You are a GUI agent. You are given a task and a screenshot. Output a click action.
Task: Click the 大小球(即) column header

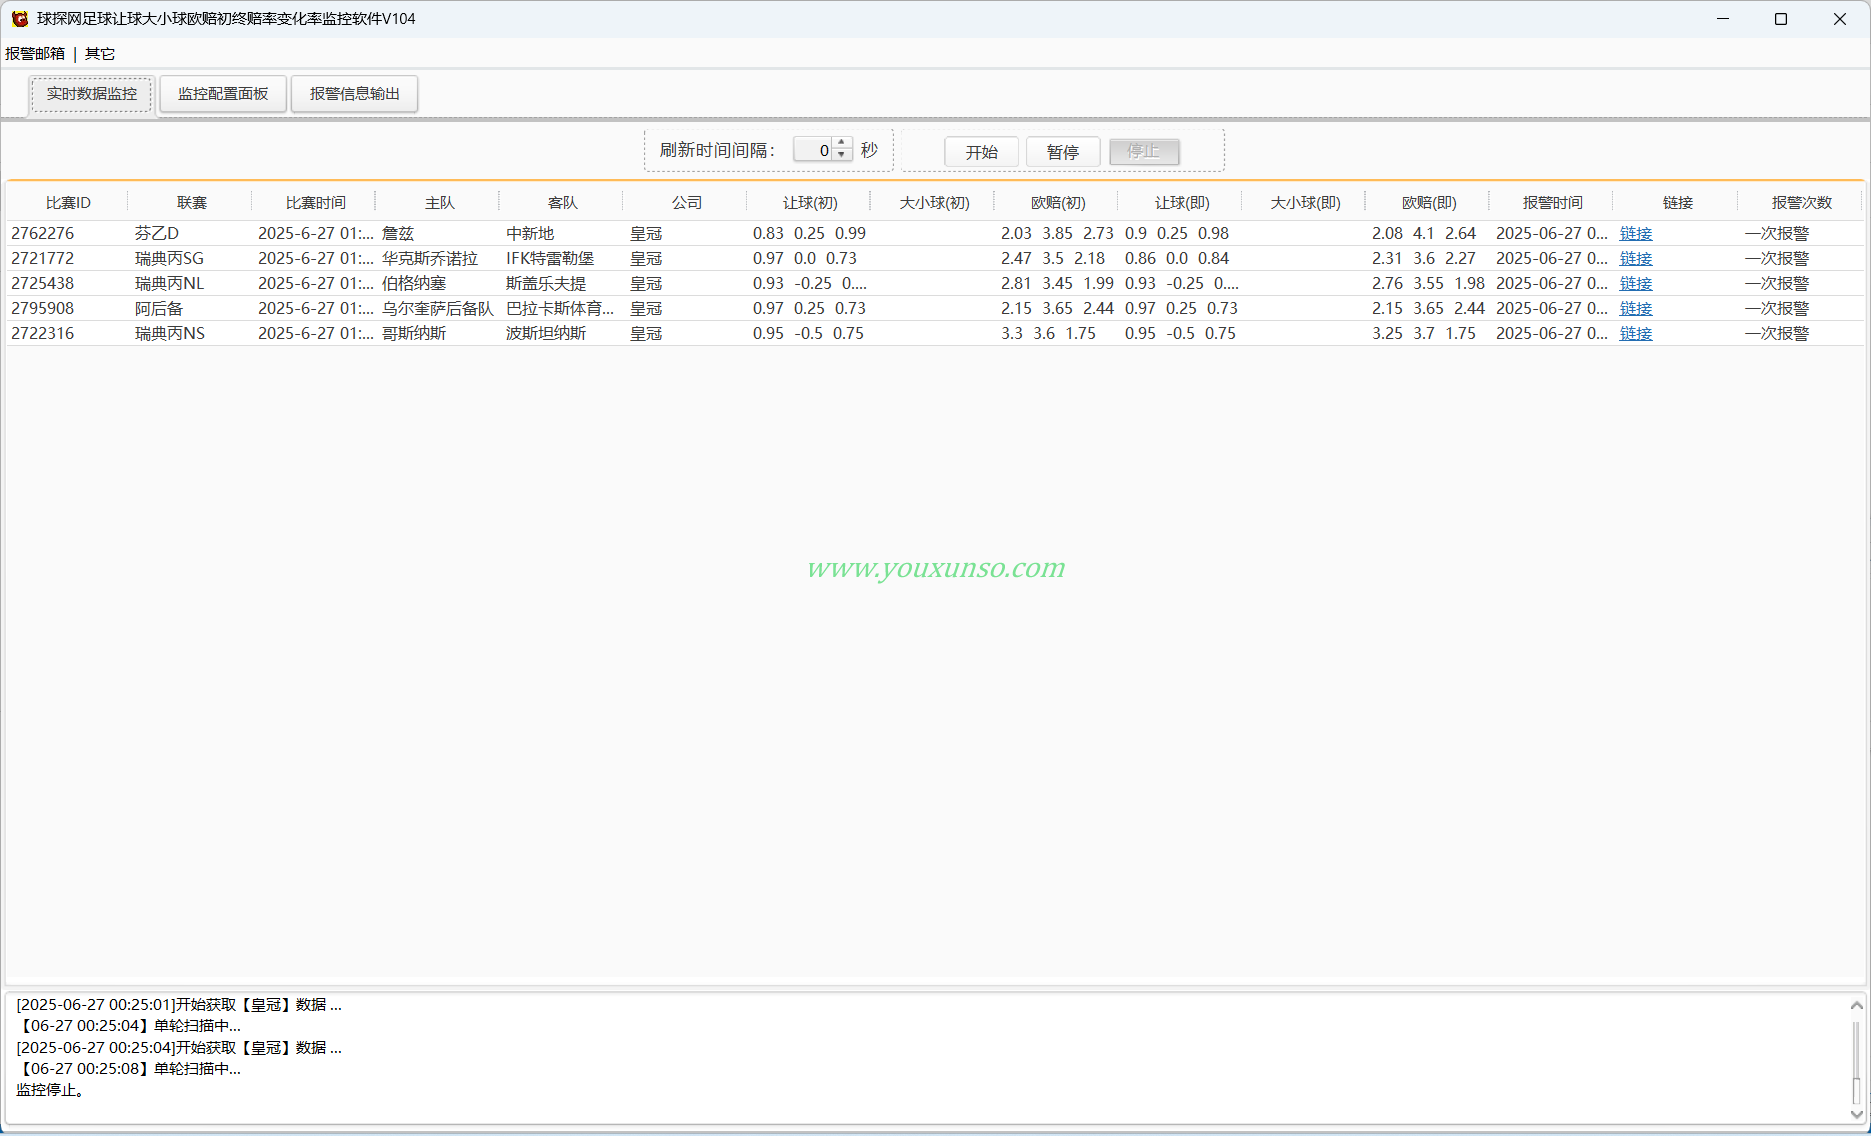click(x=1305, y=203)
